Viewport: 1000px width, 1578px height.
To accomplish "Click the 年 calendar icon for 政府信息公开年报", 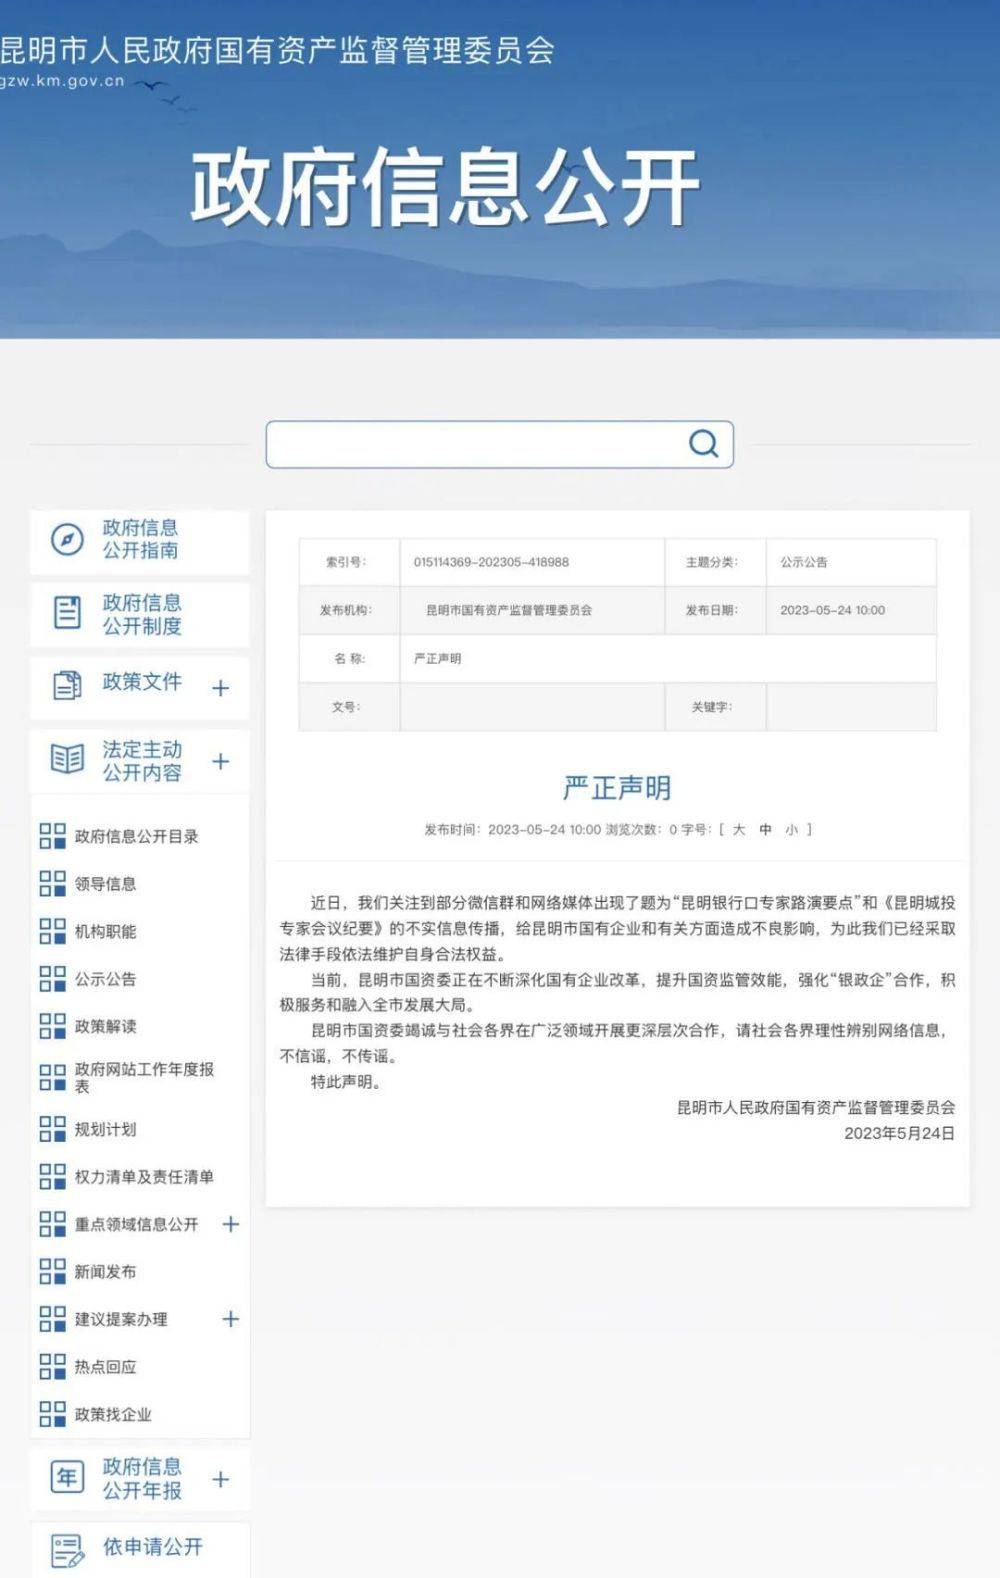I will pos(67,1478).
